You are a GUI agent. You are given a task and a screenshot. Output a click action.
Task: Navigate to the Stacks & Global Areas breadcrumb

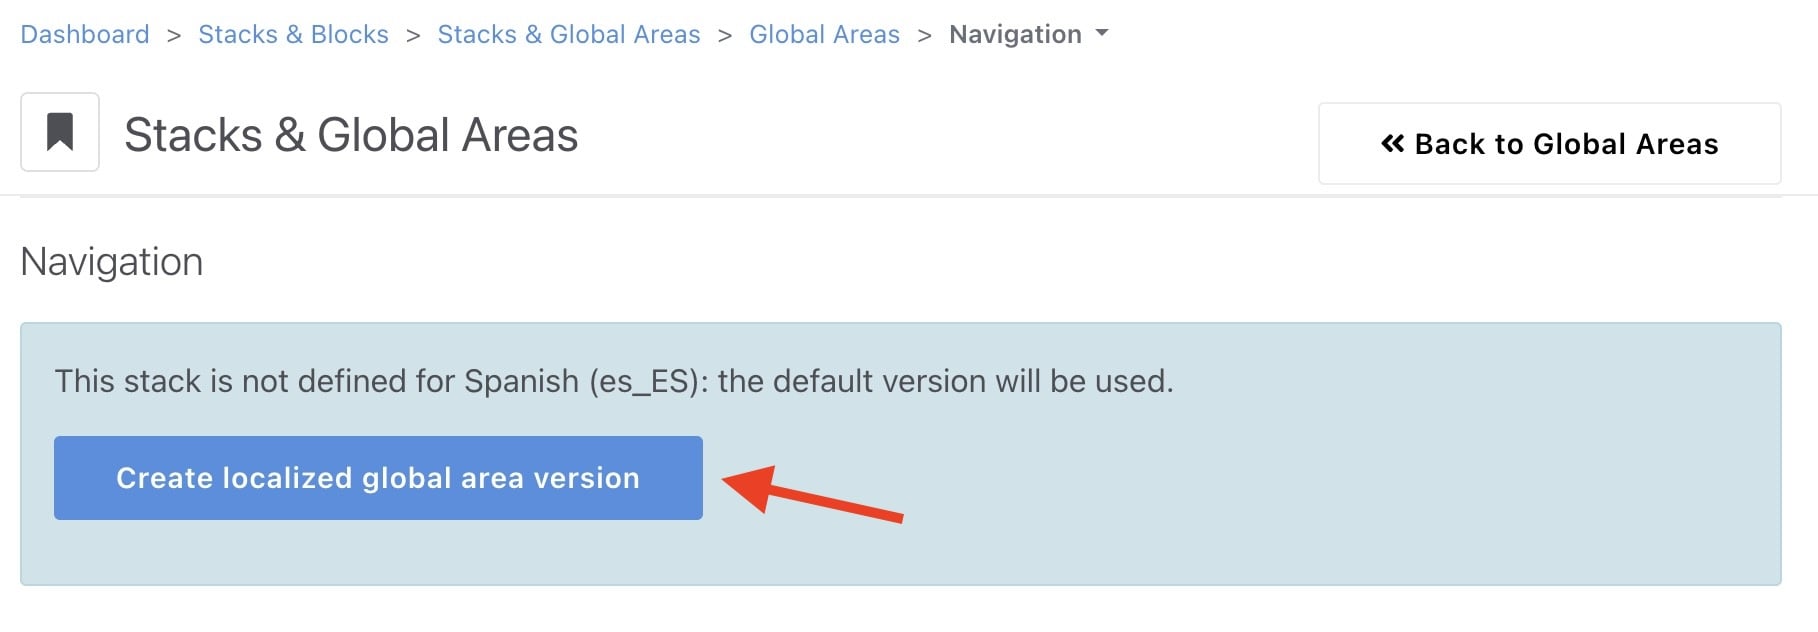[568, 35]
